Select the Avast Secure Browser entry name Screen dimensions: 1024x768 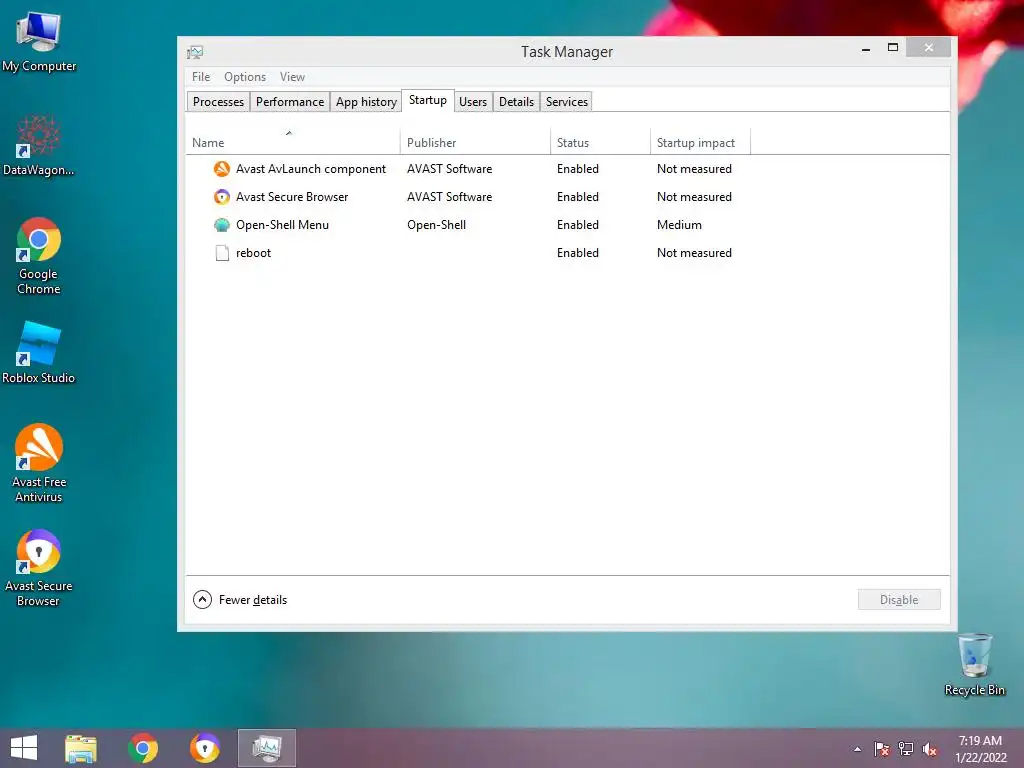click(292, 197)
